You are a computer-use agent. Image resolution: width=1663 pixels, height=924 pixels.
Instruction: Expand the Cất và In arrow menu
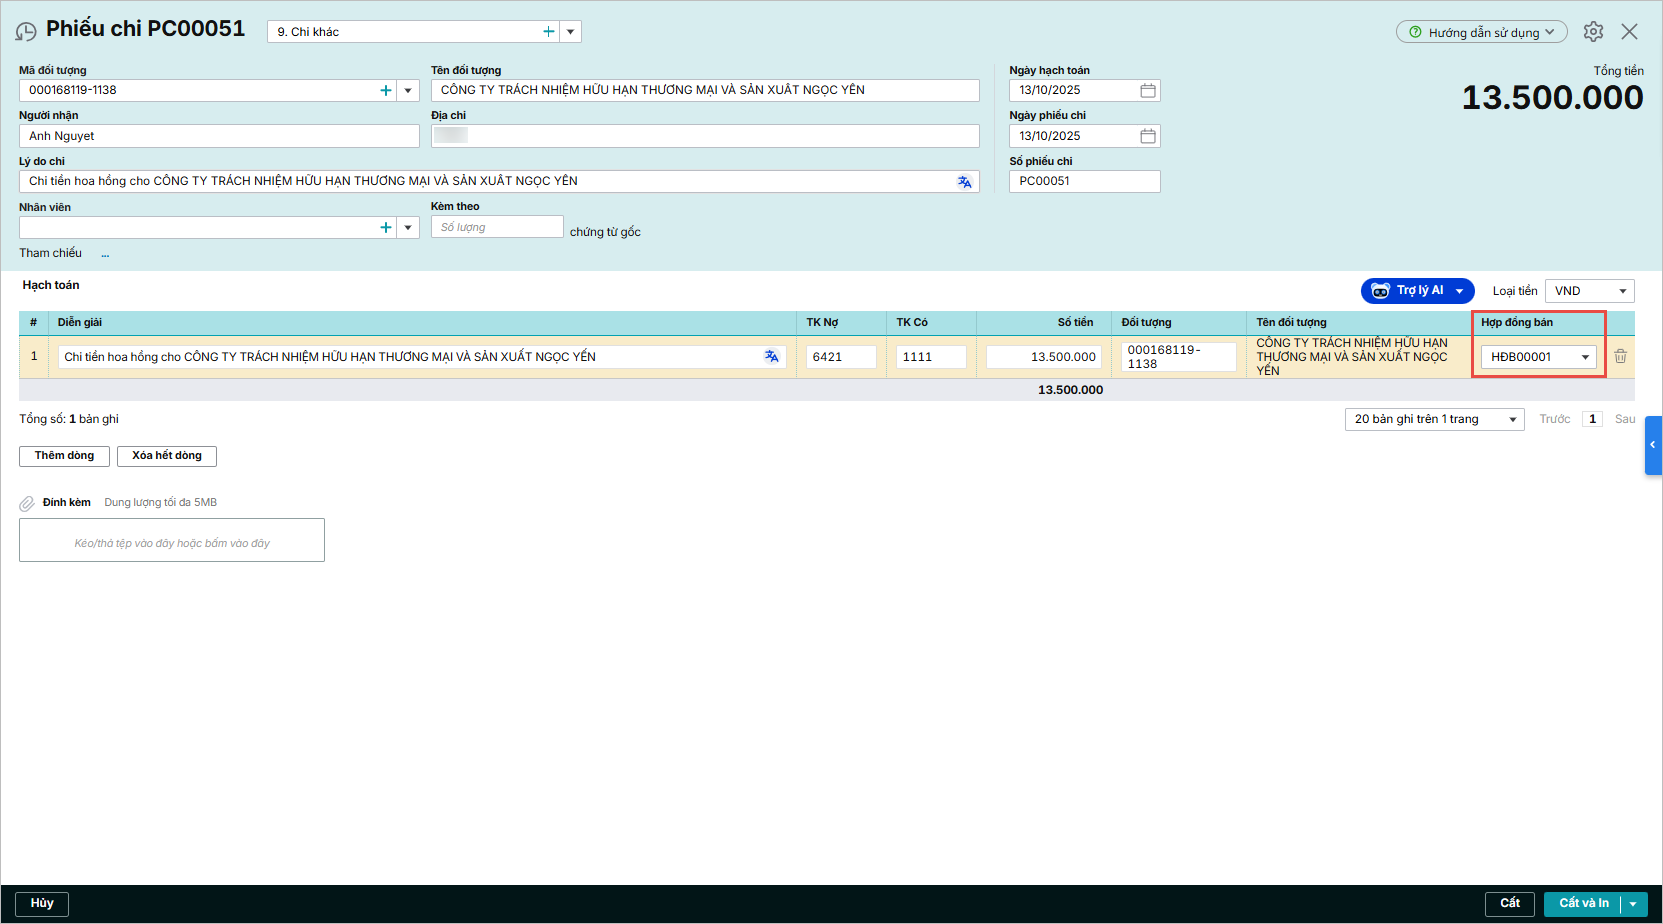click(x=1633, y=904)
